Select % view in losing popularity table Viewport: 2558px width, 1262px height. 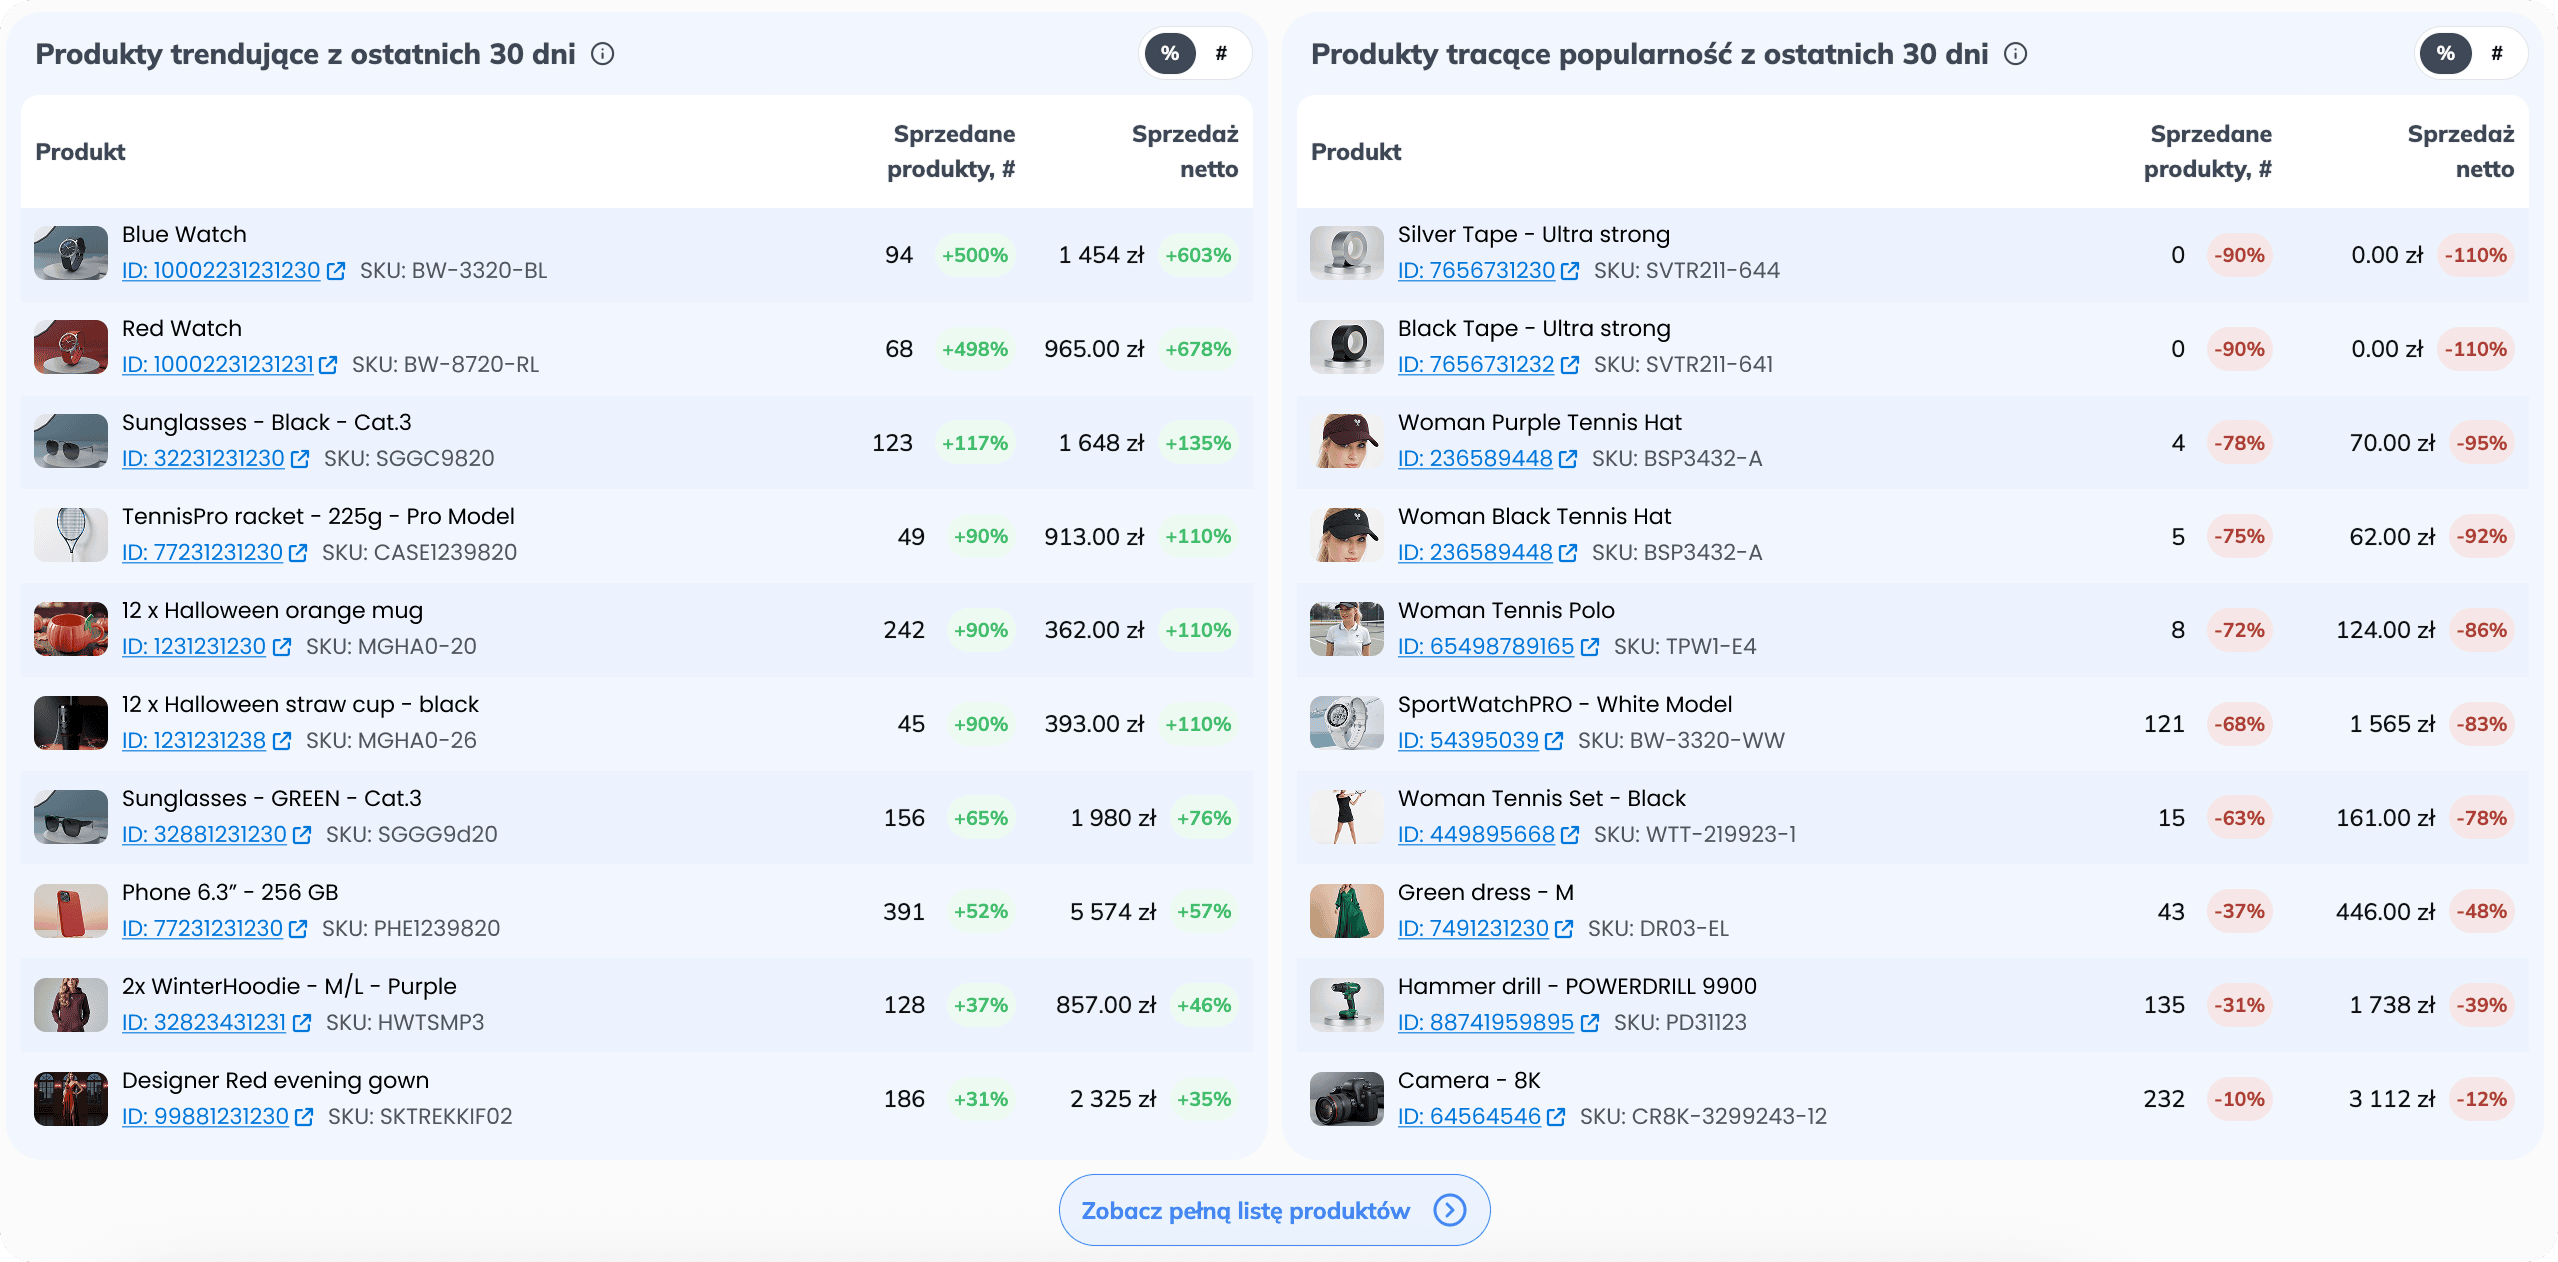pos(2446,54)
